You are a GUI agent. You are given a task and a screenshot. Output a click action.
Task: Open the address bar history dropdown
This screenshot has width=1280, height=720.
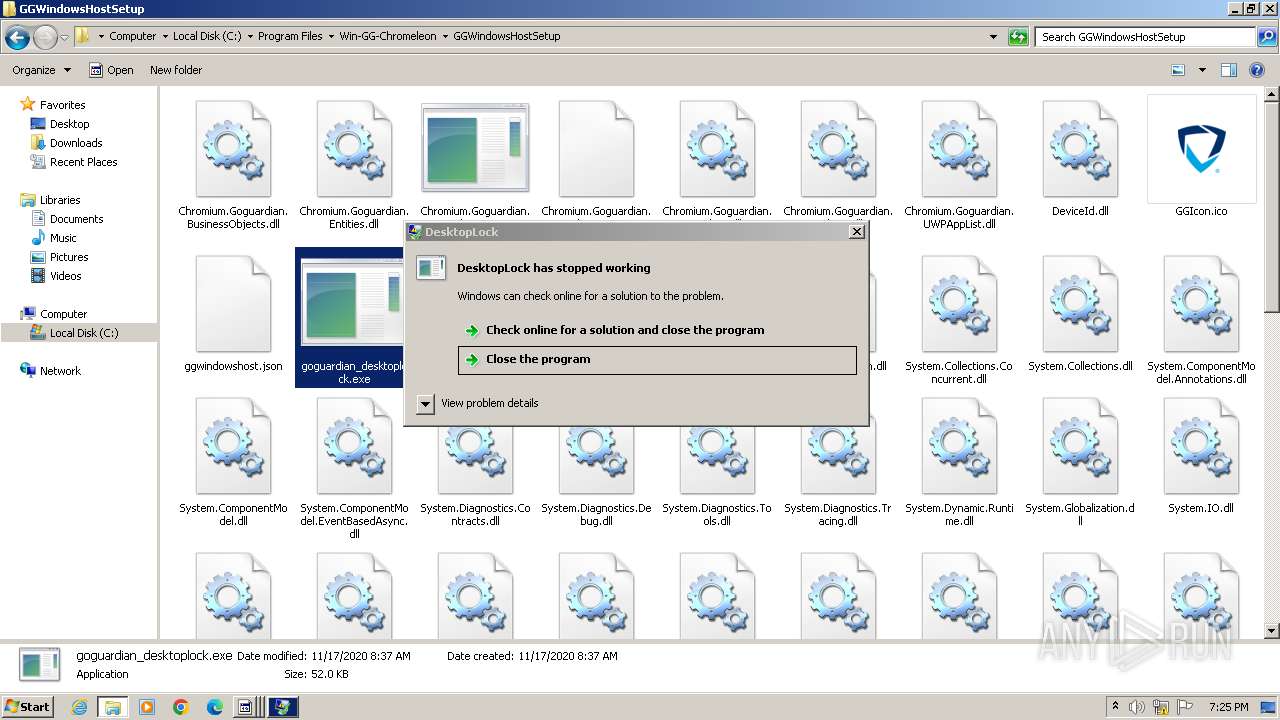click(993, 37)
